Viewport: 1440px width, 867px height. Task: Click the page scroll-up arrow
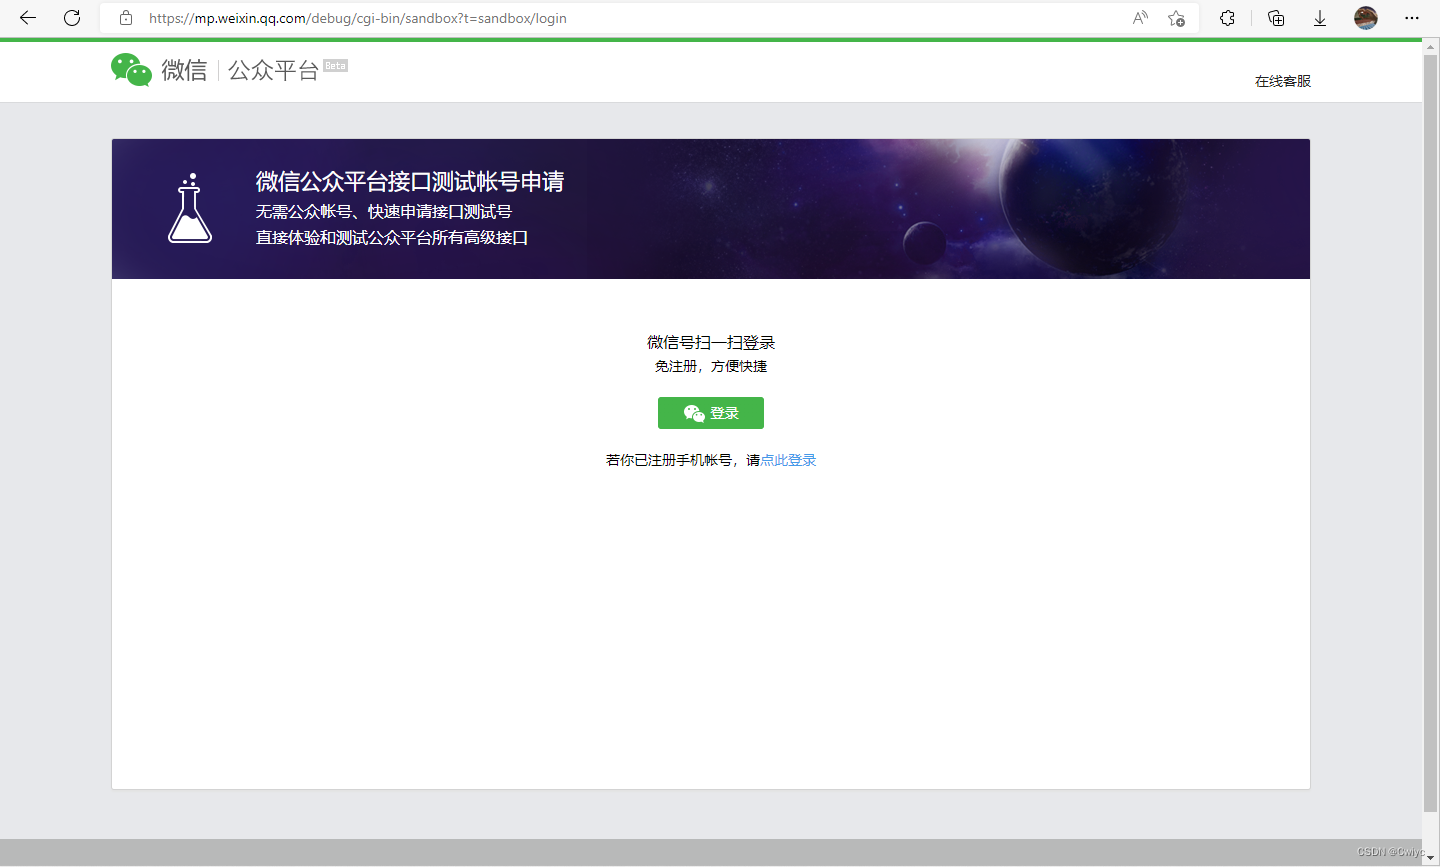(x=1431, y=46)
